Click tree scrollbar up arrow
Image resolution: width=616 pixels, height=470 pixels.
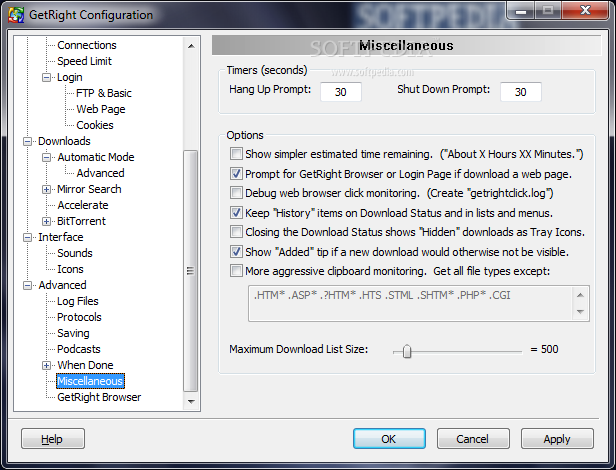191,46
